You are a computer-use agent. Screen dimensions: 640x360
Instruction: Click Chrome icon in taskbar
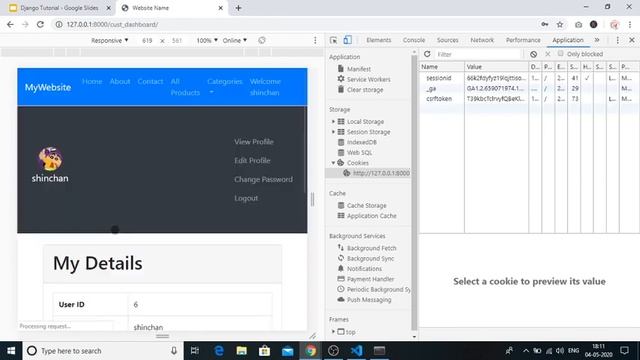point(311,351)
